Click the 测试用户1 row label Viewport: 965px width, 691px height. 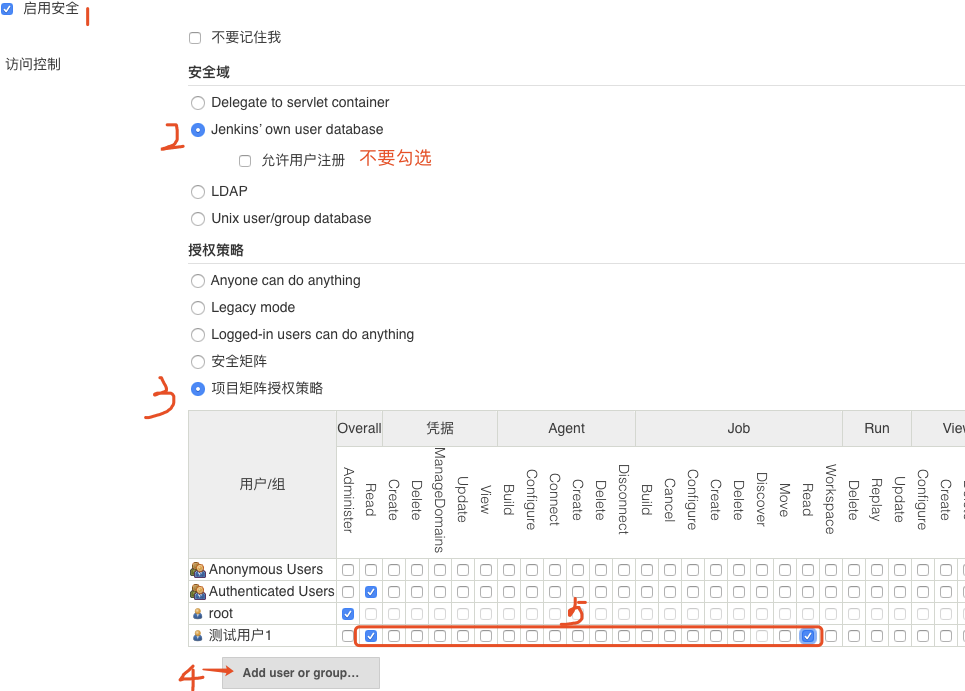point(240,636)
